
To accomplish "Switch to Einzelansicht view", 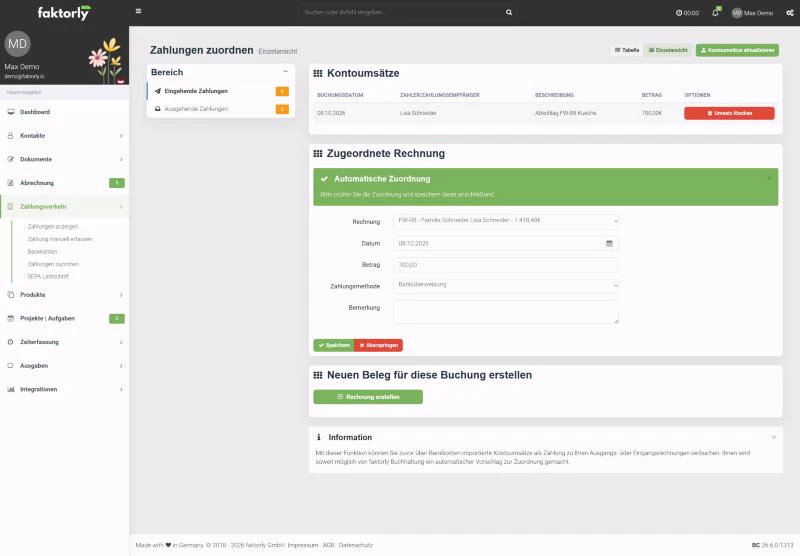I will pos(668,50).
